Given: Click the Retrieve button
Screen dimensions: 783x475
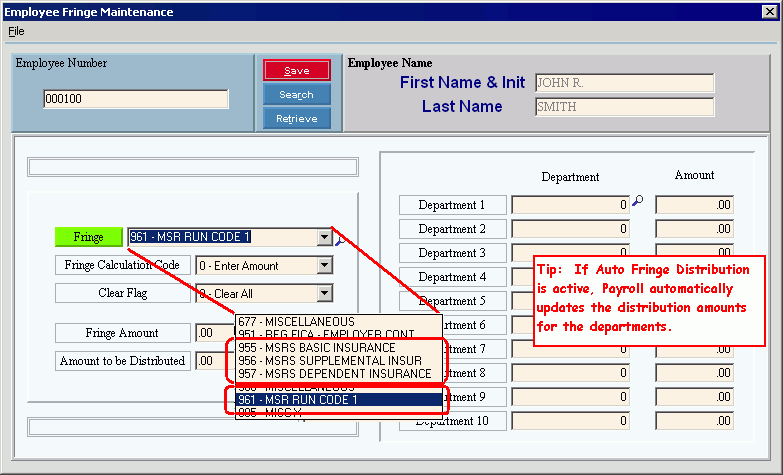Looking at the screenshot, I should pos(296,119).
